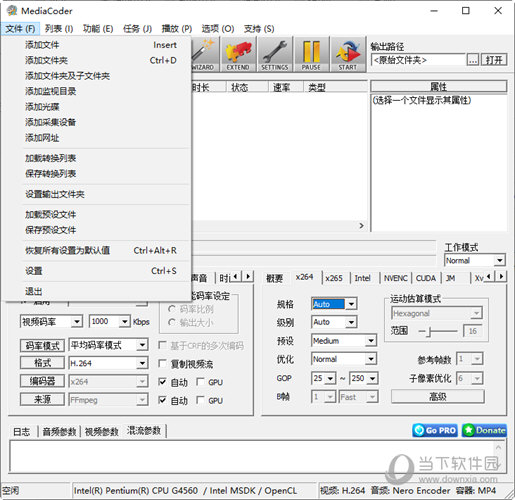Open 平均码率模式 dropdown

point(142,345)
